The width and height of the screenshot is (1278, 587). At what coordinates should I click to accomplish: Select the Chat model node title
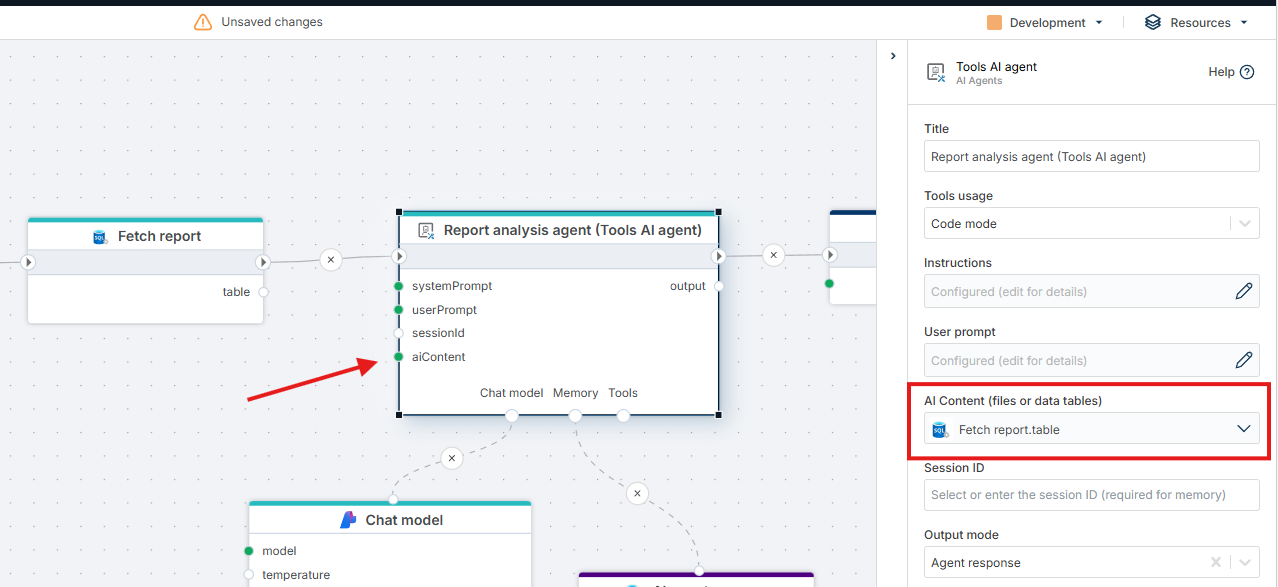click(404, 520)
